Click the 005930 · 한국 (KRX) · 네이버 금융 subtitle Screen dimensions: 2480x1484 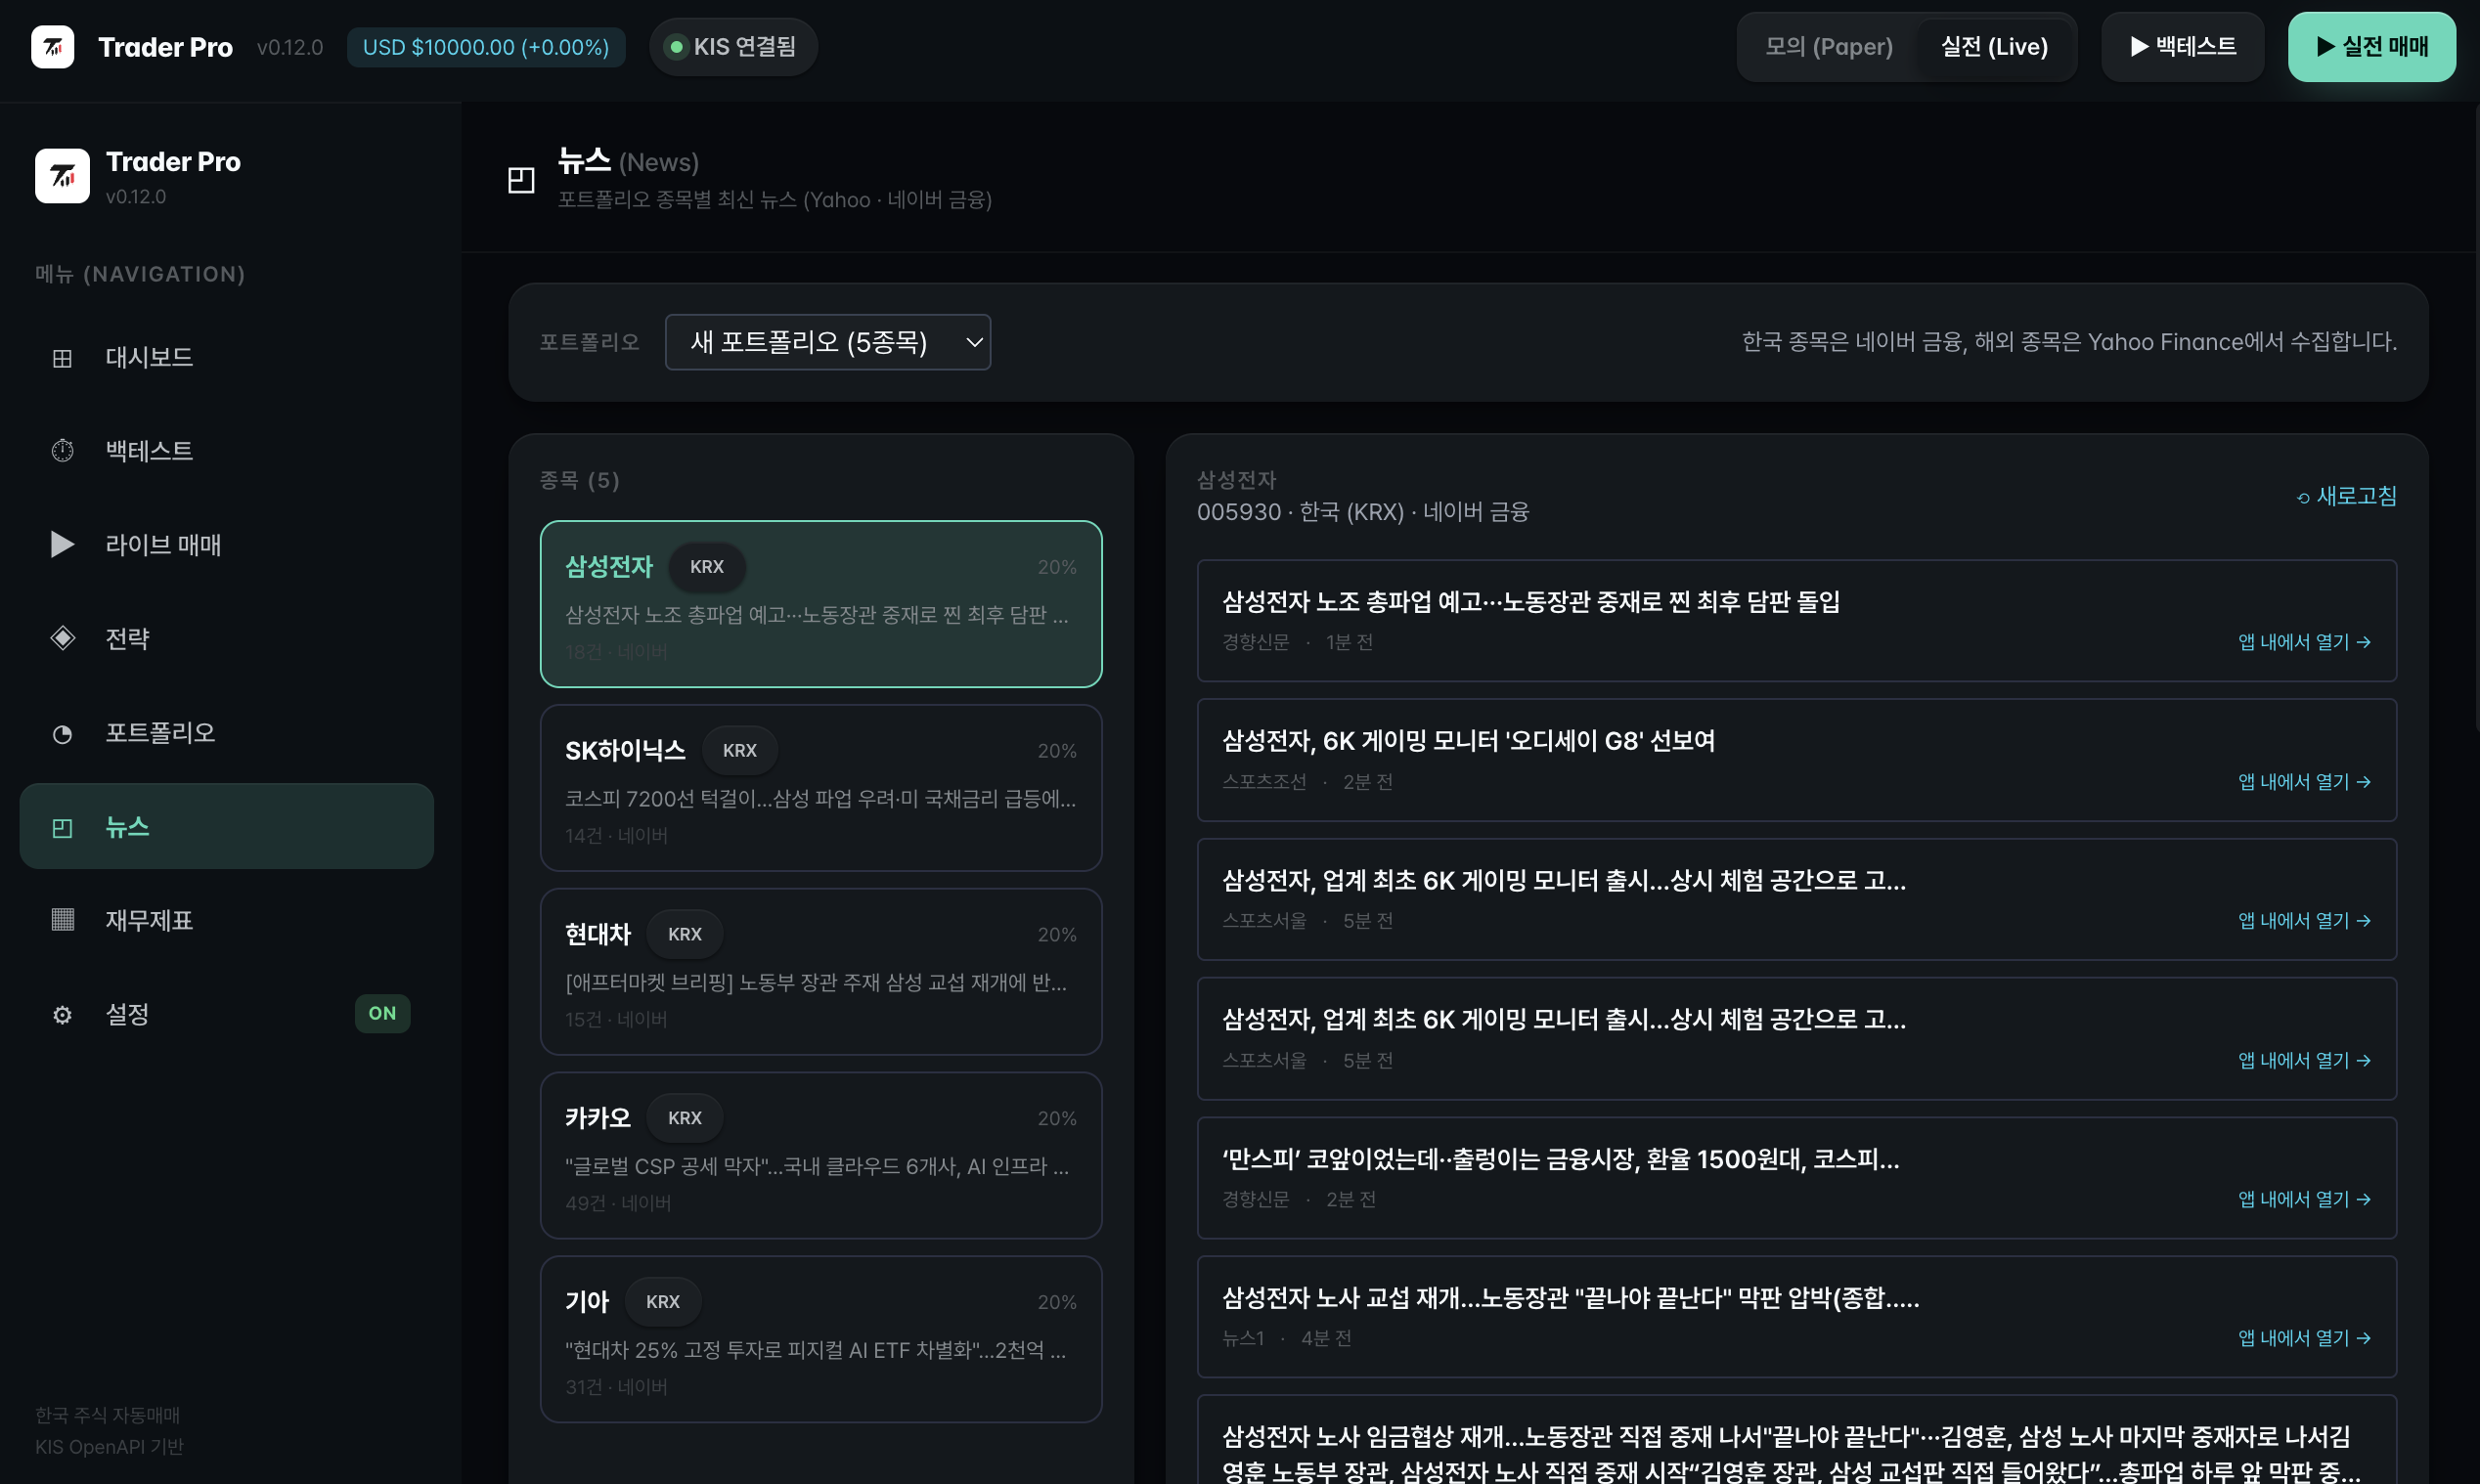(x=1363, y=513)
